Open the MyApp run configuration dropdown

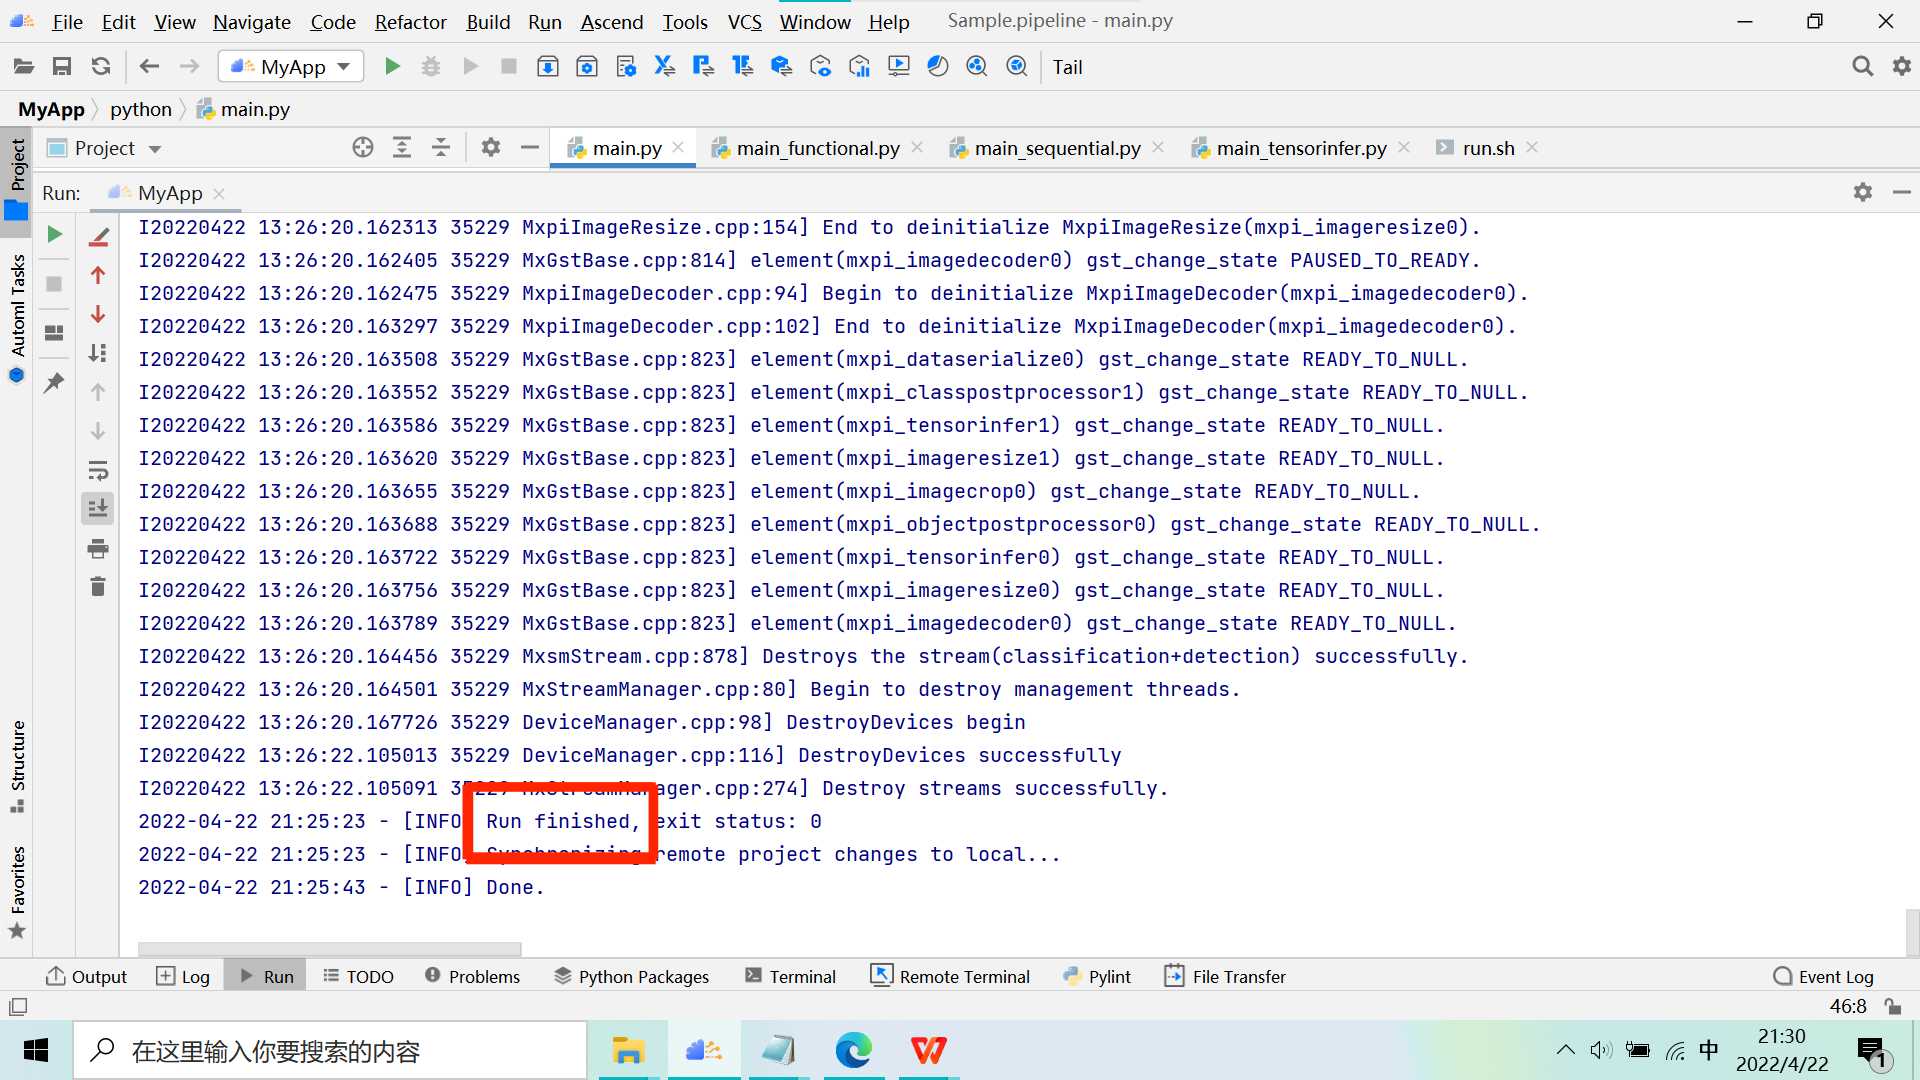pos(291,67)
